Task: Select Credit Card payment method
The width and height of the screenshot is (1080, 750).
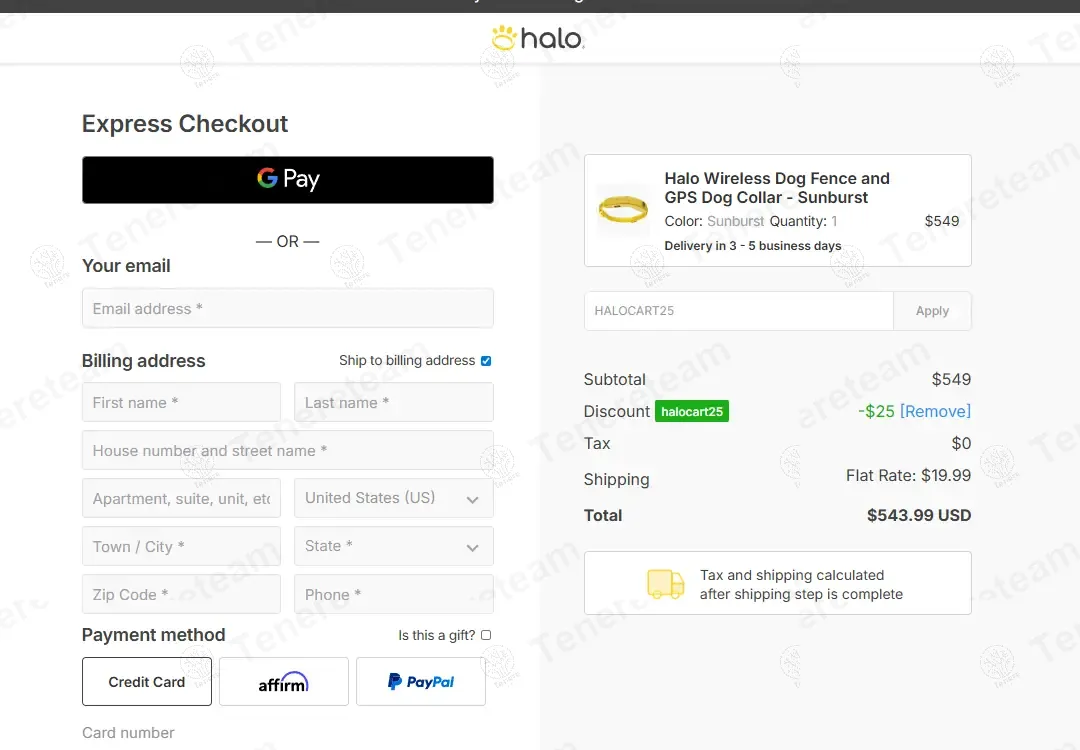Action: [147, 682]
